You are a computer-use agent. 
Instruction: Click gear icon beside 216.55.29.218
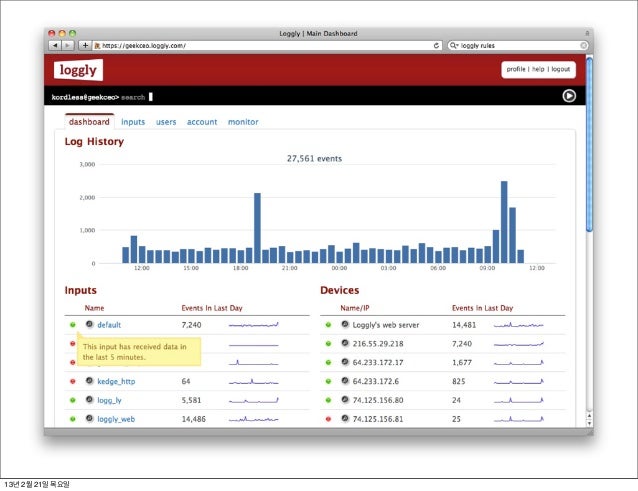point(345,343)
